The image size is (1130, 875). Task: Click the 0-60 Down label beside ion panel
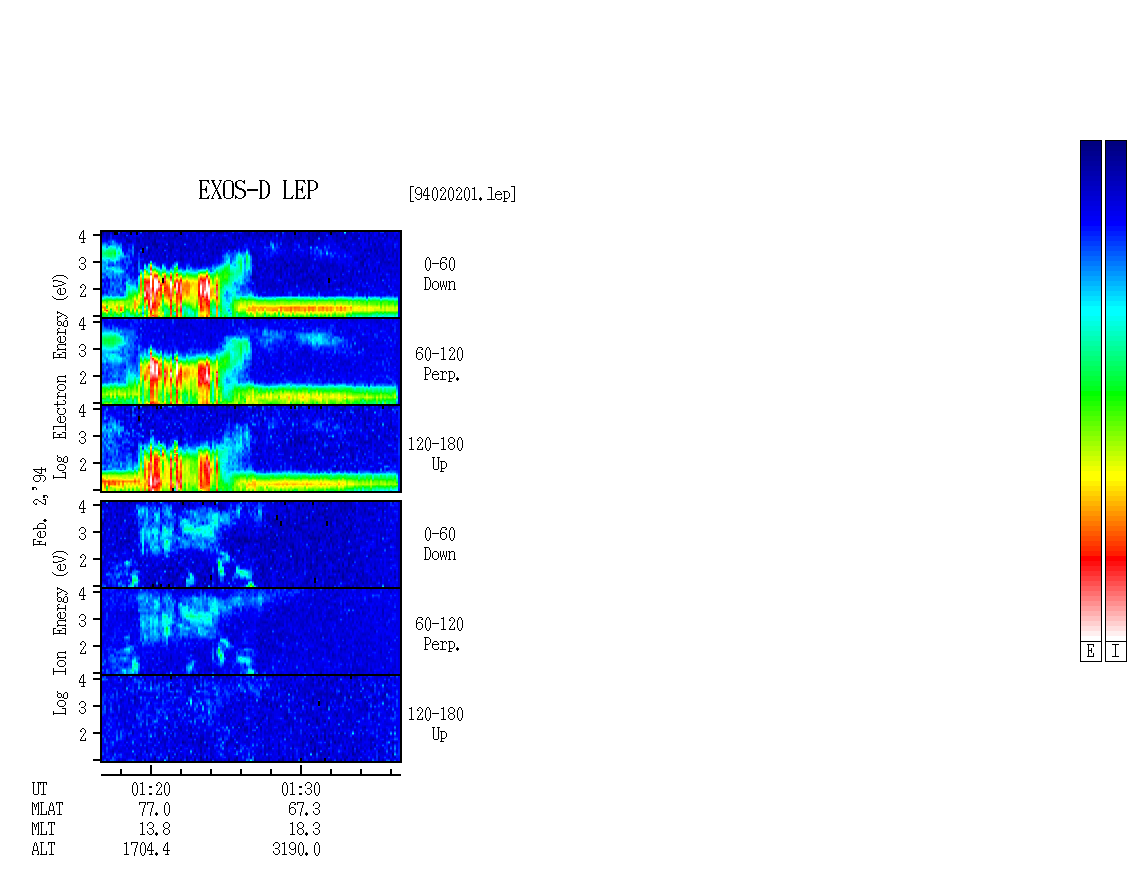pyautogui.click(x=440, y=545)
